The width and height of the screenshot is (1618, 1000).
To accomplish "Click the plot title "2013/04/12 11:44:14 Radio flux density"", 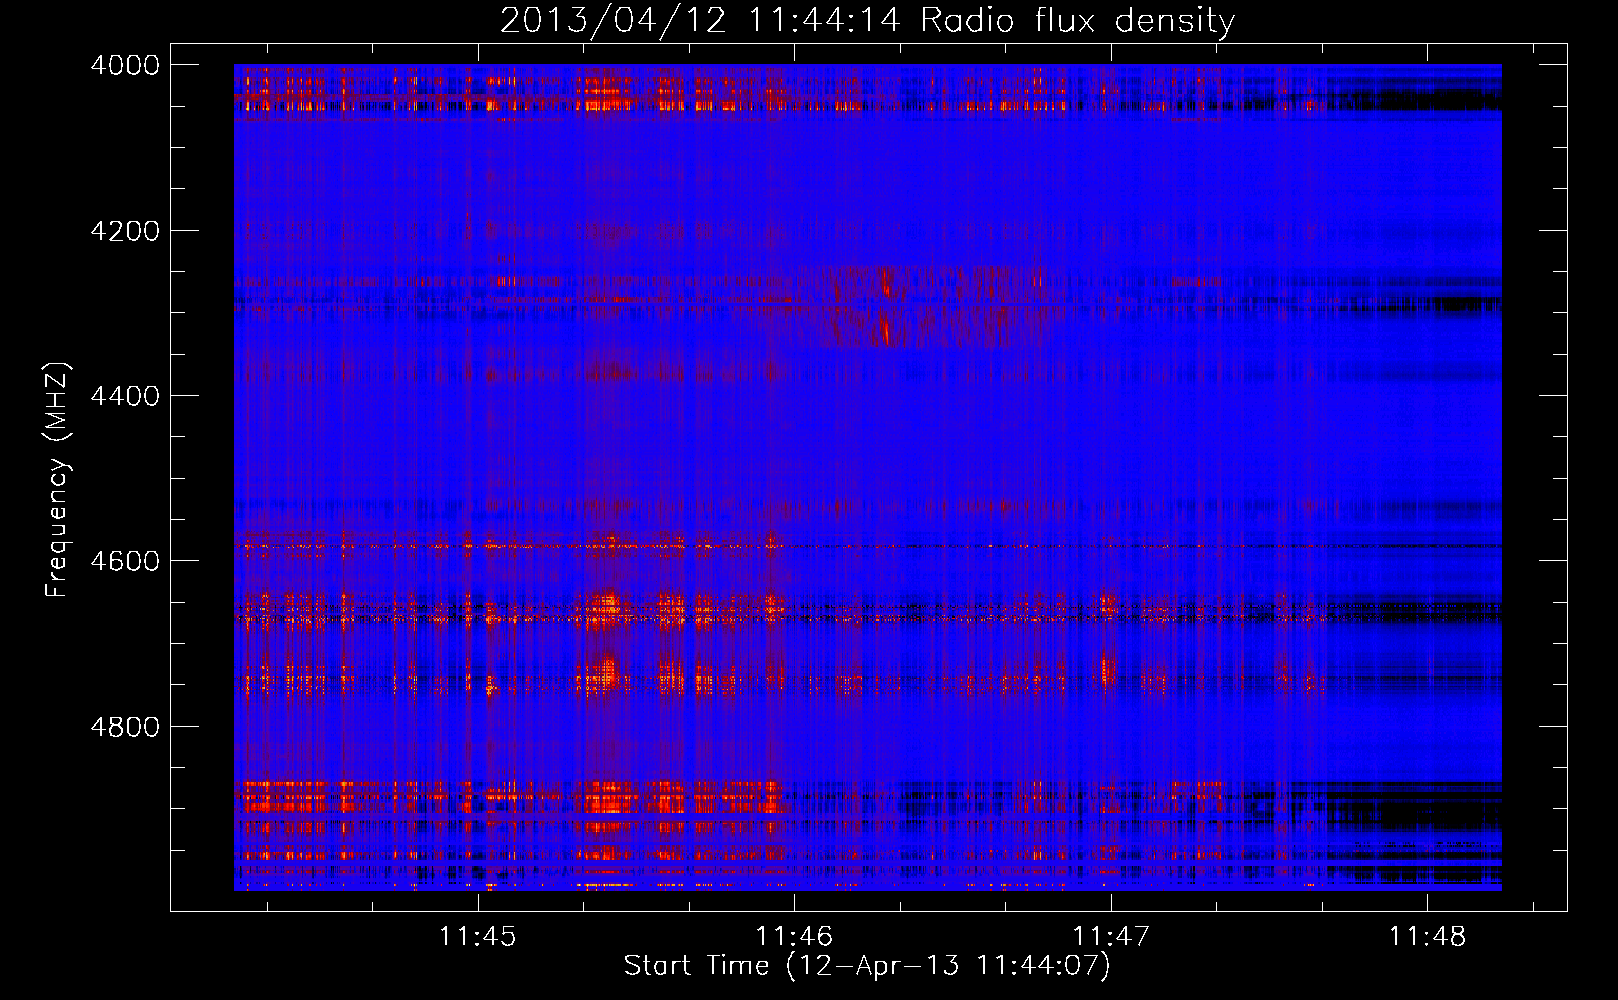I will (x=867, y=20).
